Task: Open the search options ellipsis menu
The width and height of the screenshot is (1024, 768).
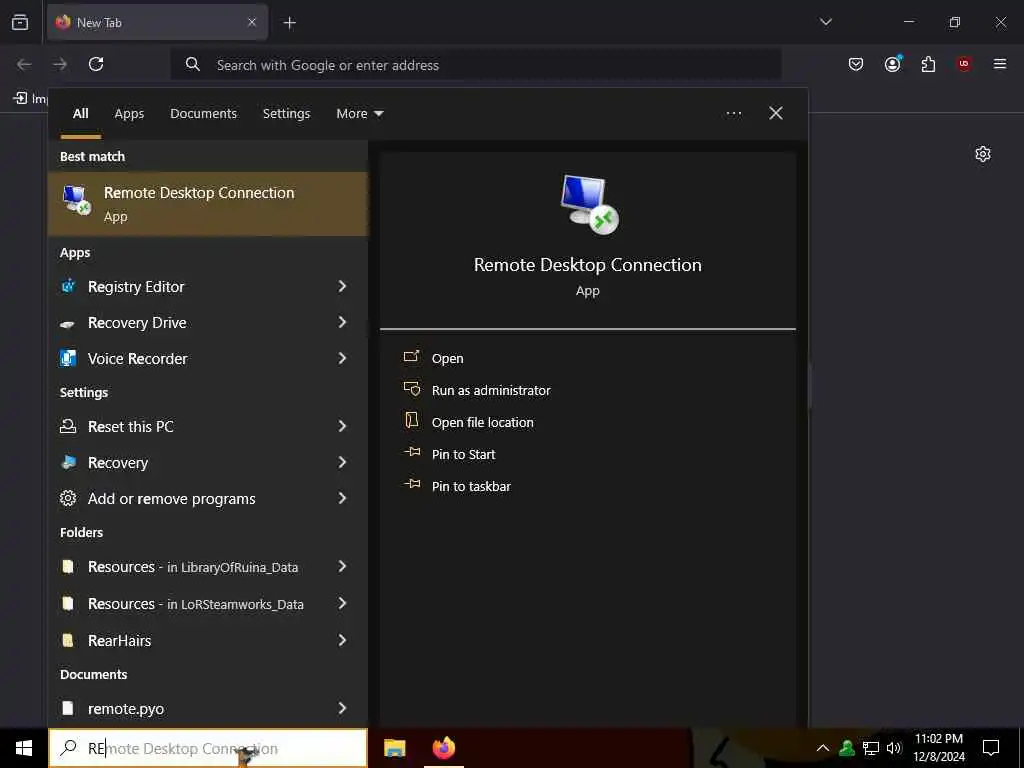Action: [733, 114]
